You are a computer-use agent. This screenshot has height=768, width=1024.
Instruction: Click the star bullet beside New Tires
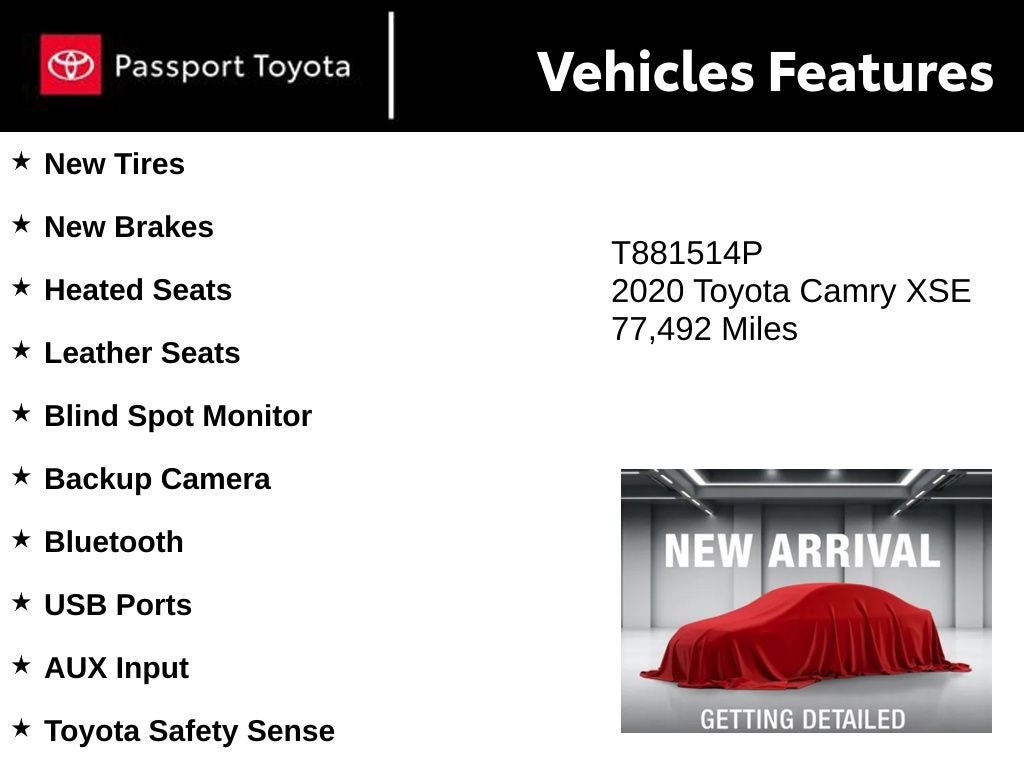pos(21,161)
